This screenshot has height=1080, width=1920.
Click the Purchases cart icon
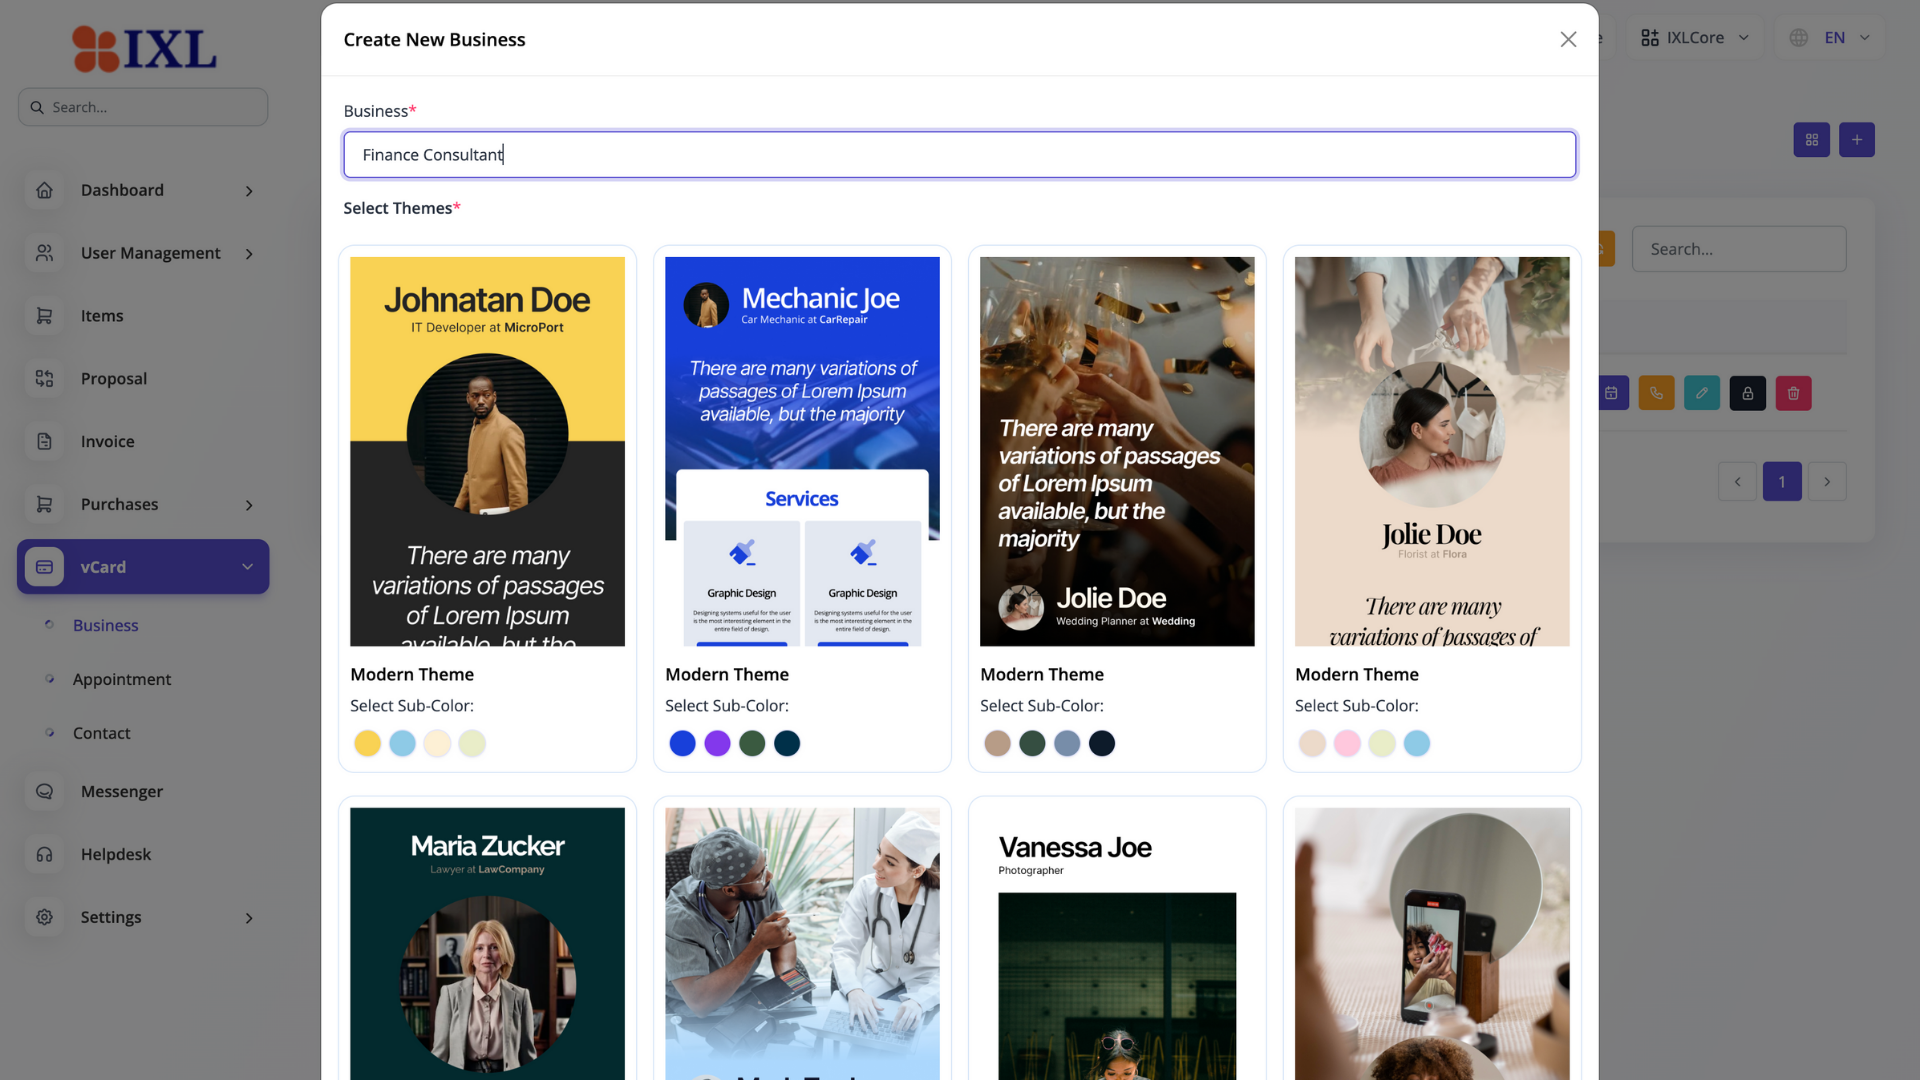click(44, 504)
